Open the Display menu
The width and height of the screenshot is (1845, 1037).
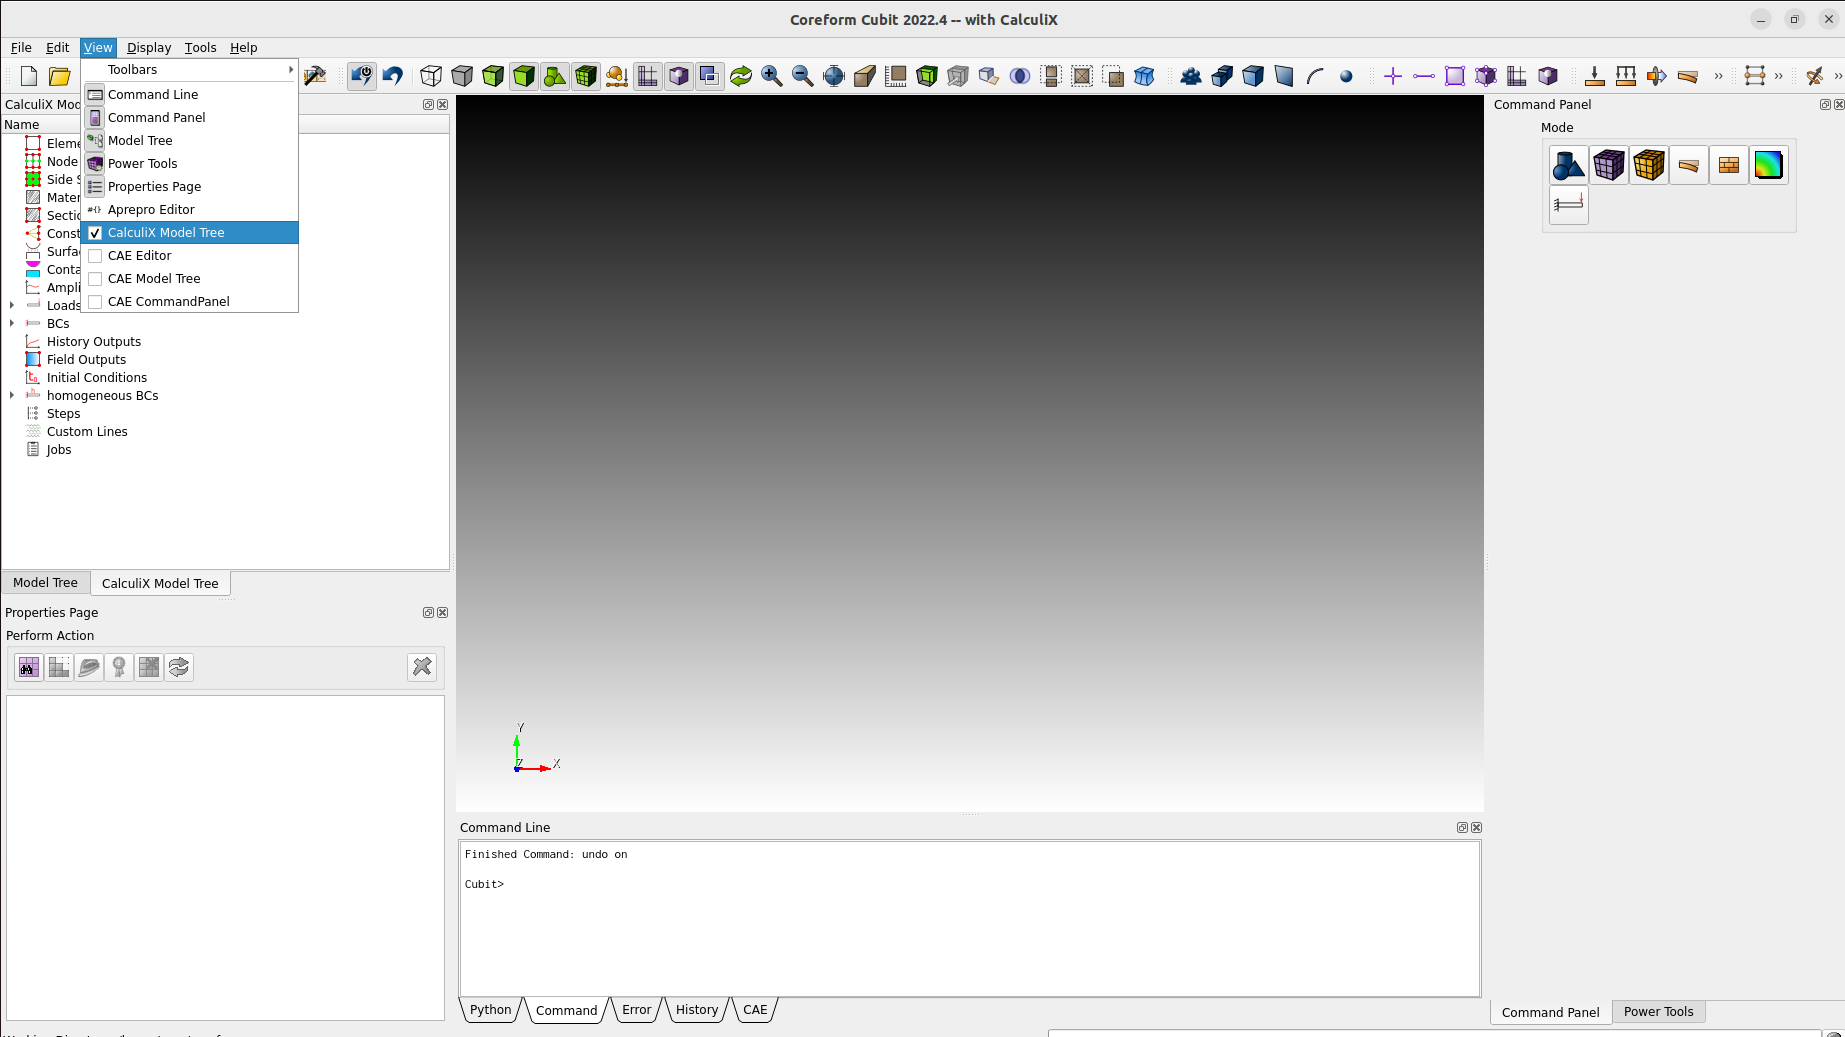click(x=149, y=48)
